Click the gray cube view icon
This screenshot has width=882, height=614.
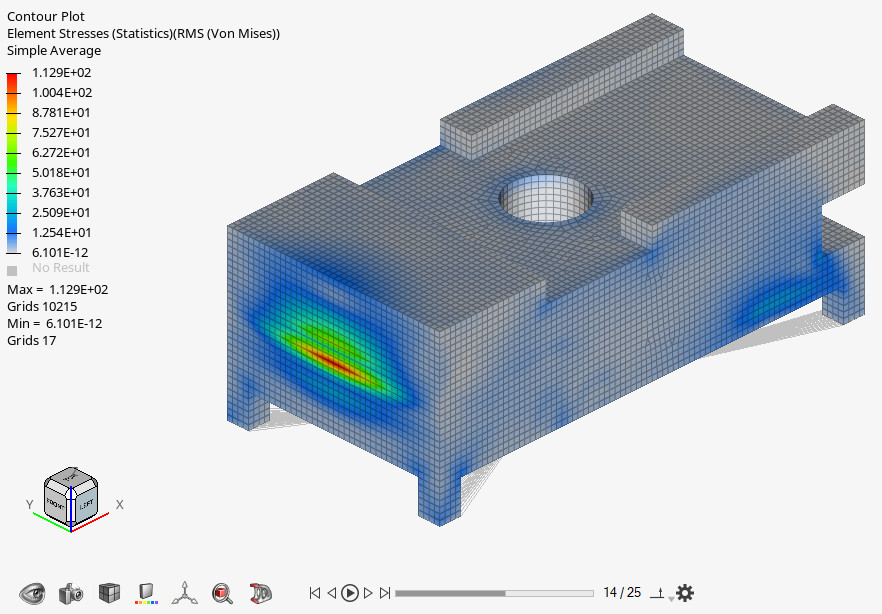[109, 593]
